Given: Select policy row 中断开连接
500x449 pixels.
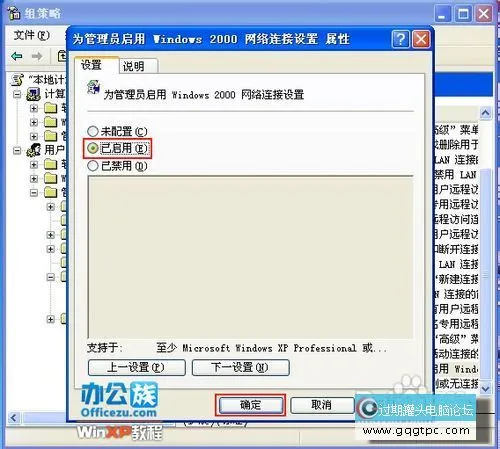Looking at the screenshot, I should [457, 249].
